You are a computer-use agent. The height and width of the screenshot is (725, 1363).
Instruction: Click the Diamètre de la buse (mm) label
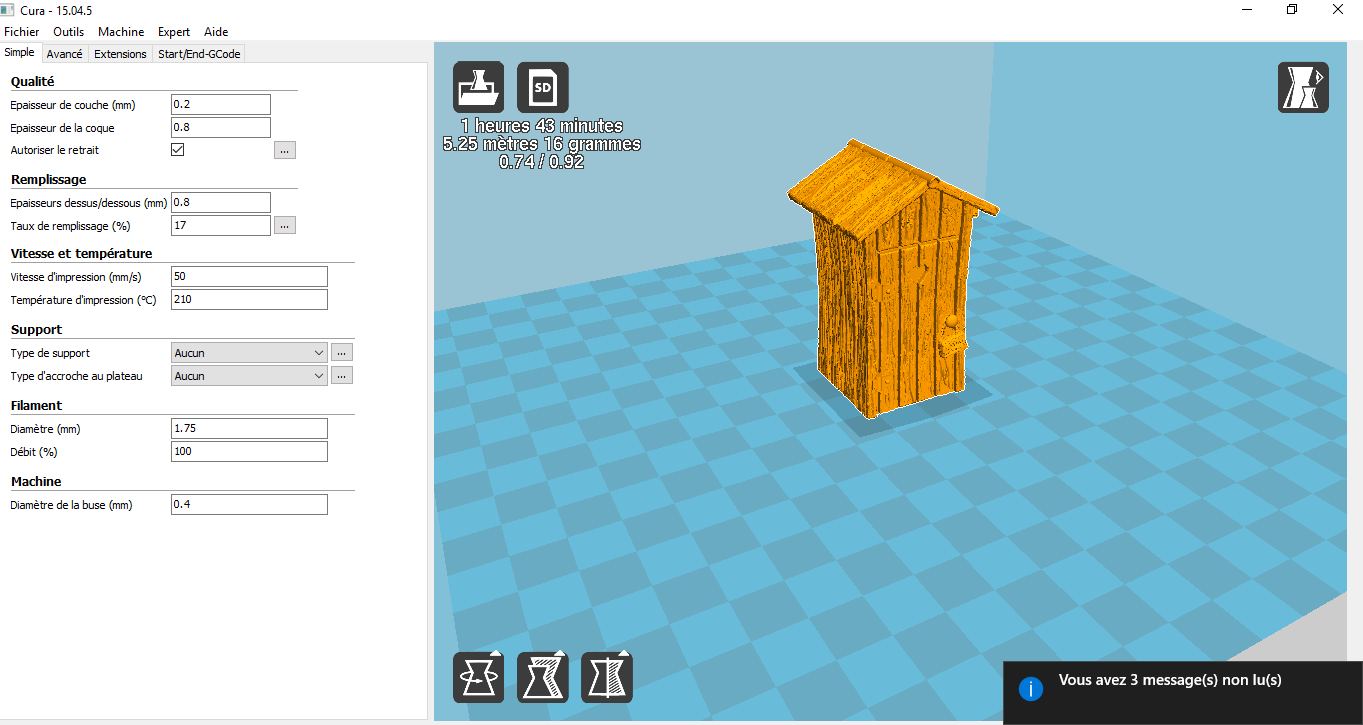[x=71, y=505]
